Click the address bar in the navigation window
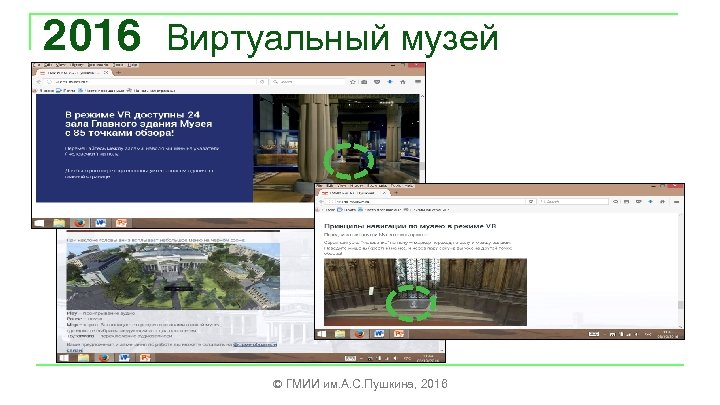The height and width of the screenshot is (405, 720). pyautogui.click(x=432, y=202)
